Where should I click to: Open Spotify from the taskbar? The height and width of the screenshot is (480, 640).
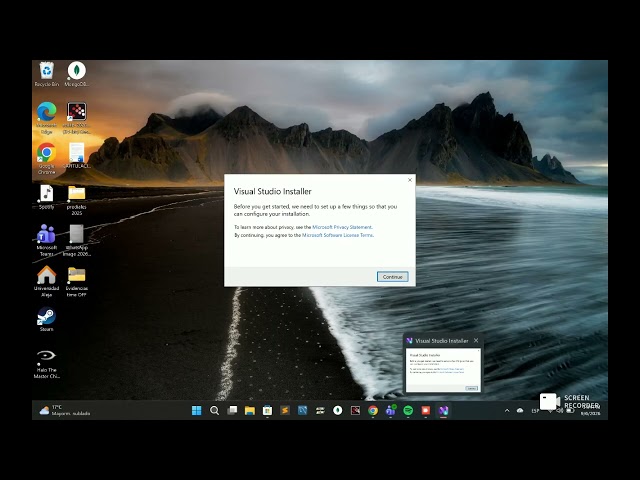coord(408,411)
